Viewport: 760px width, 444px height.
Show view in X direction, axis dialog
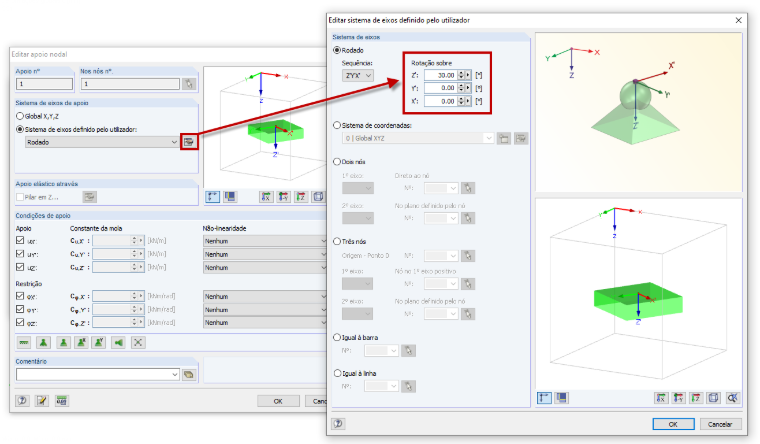coord(661,398)
